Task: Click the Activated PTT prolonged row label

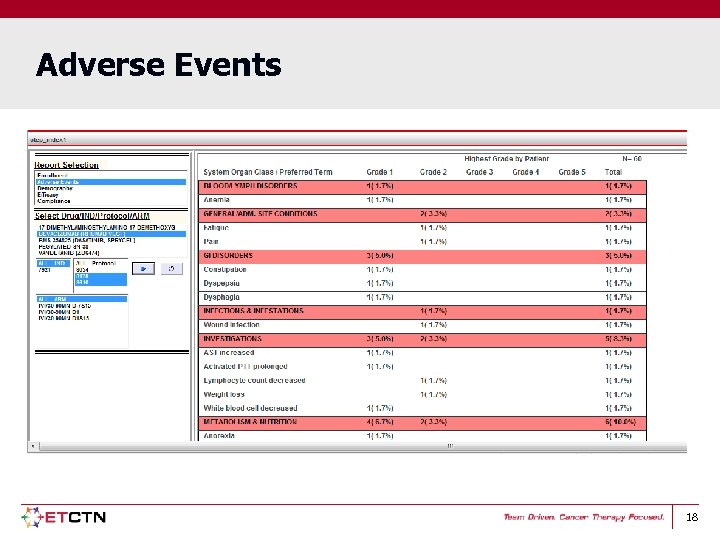Action: tap(245, 366)
